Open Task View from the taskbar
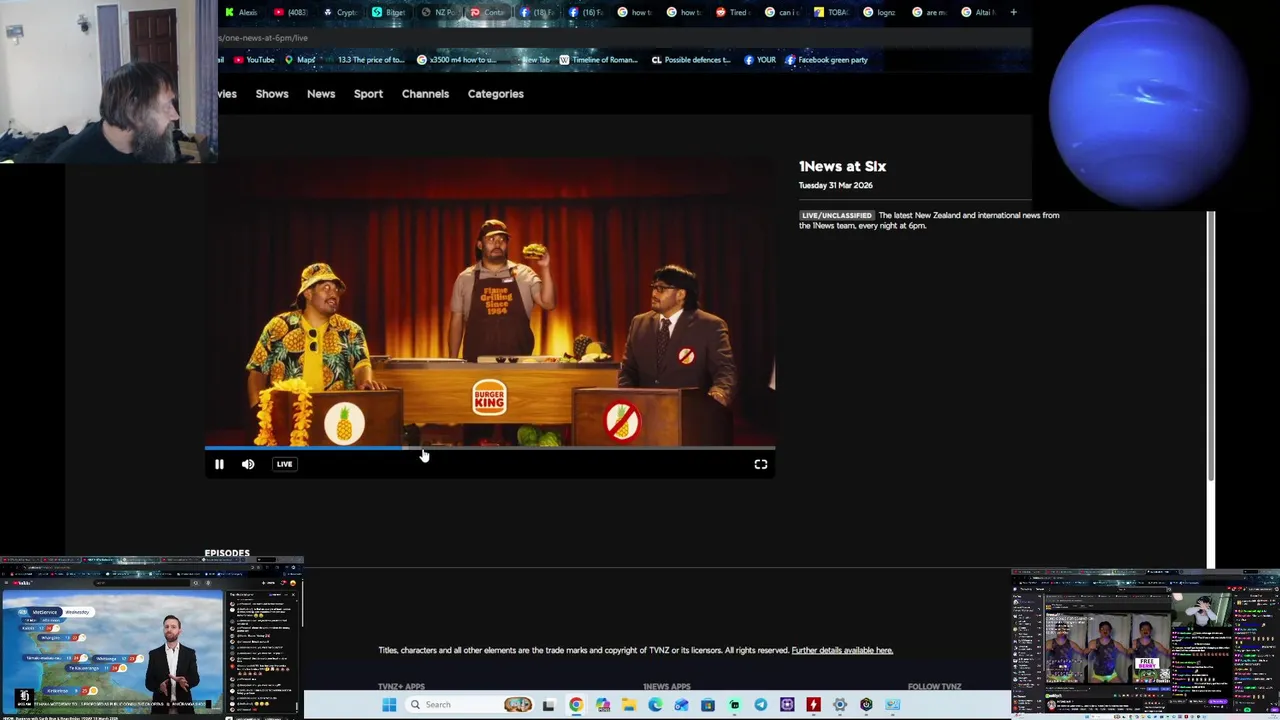The width and height of the screenshot is (1280, 720). [548, 704]
